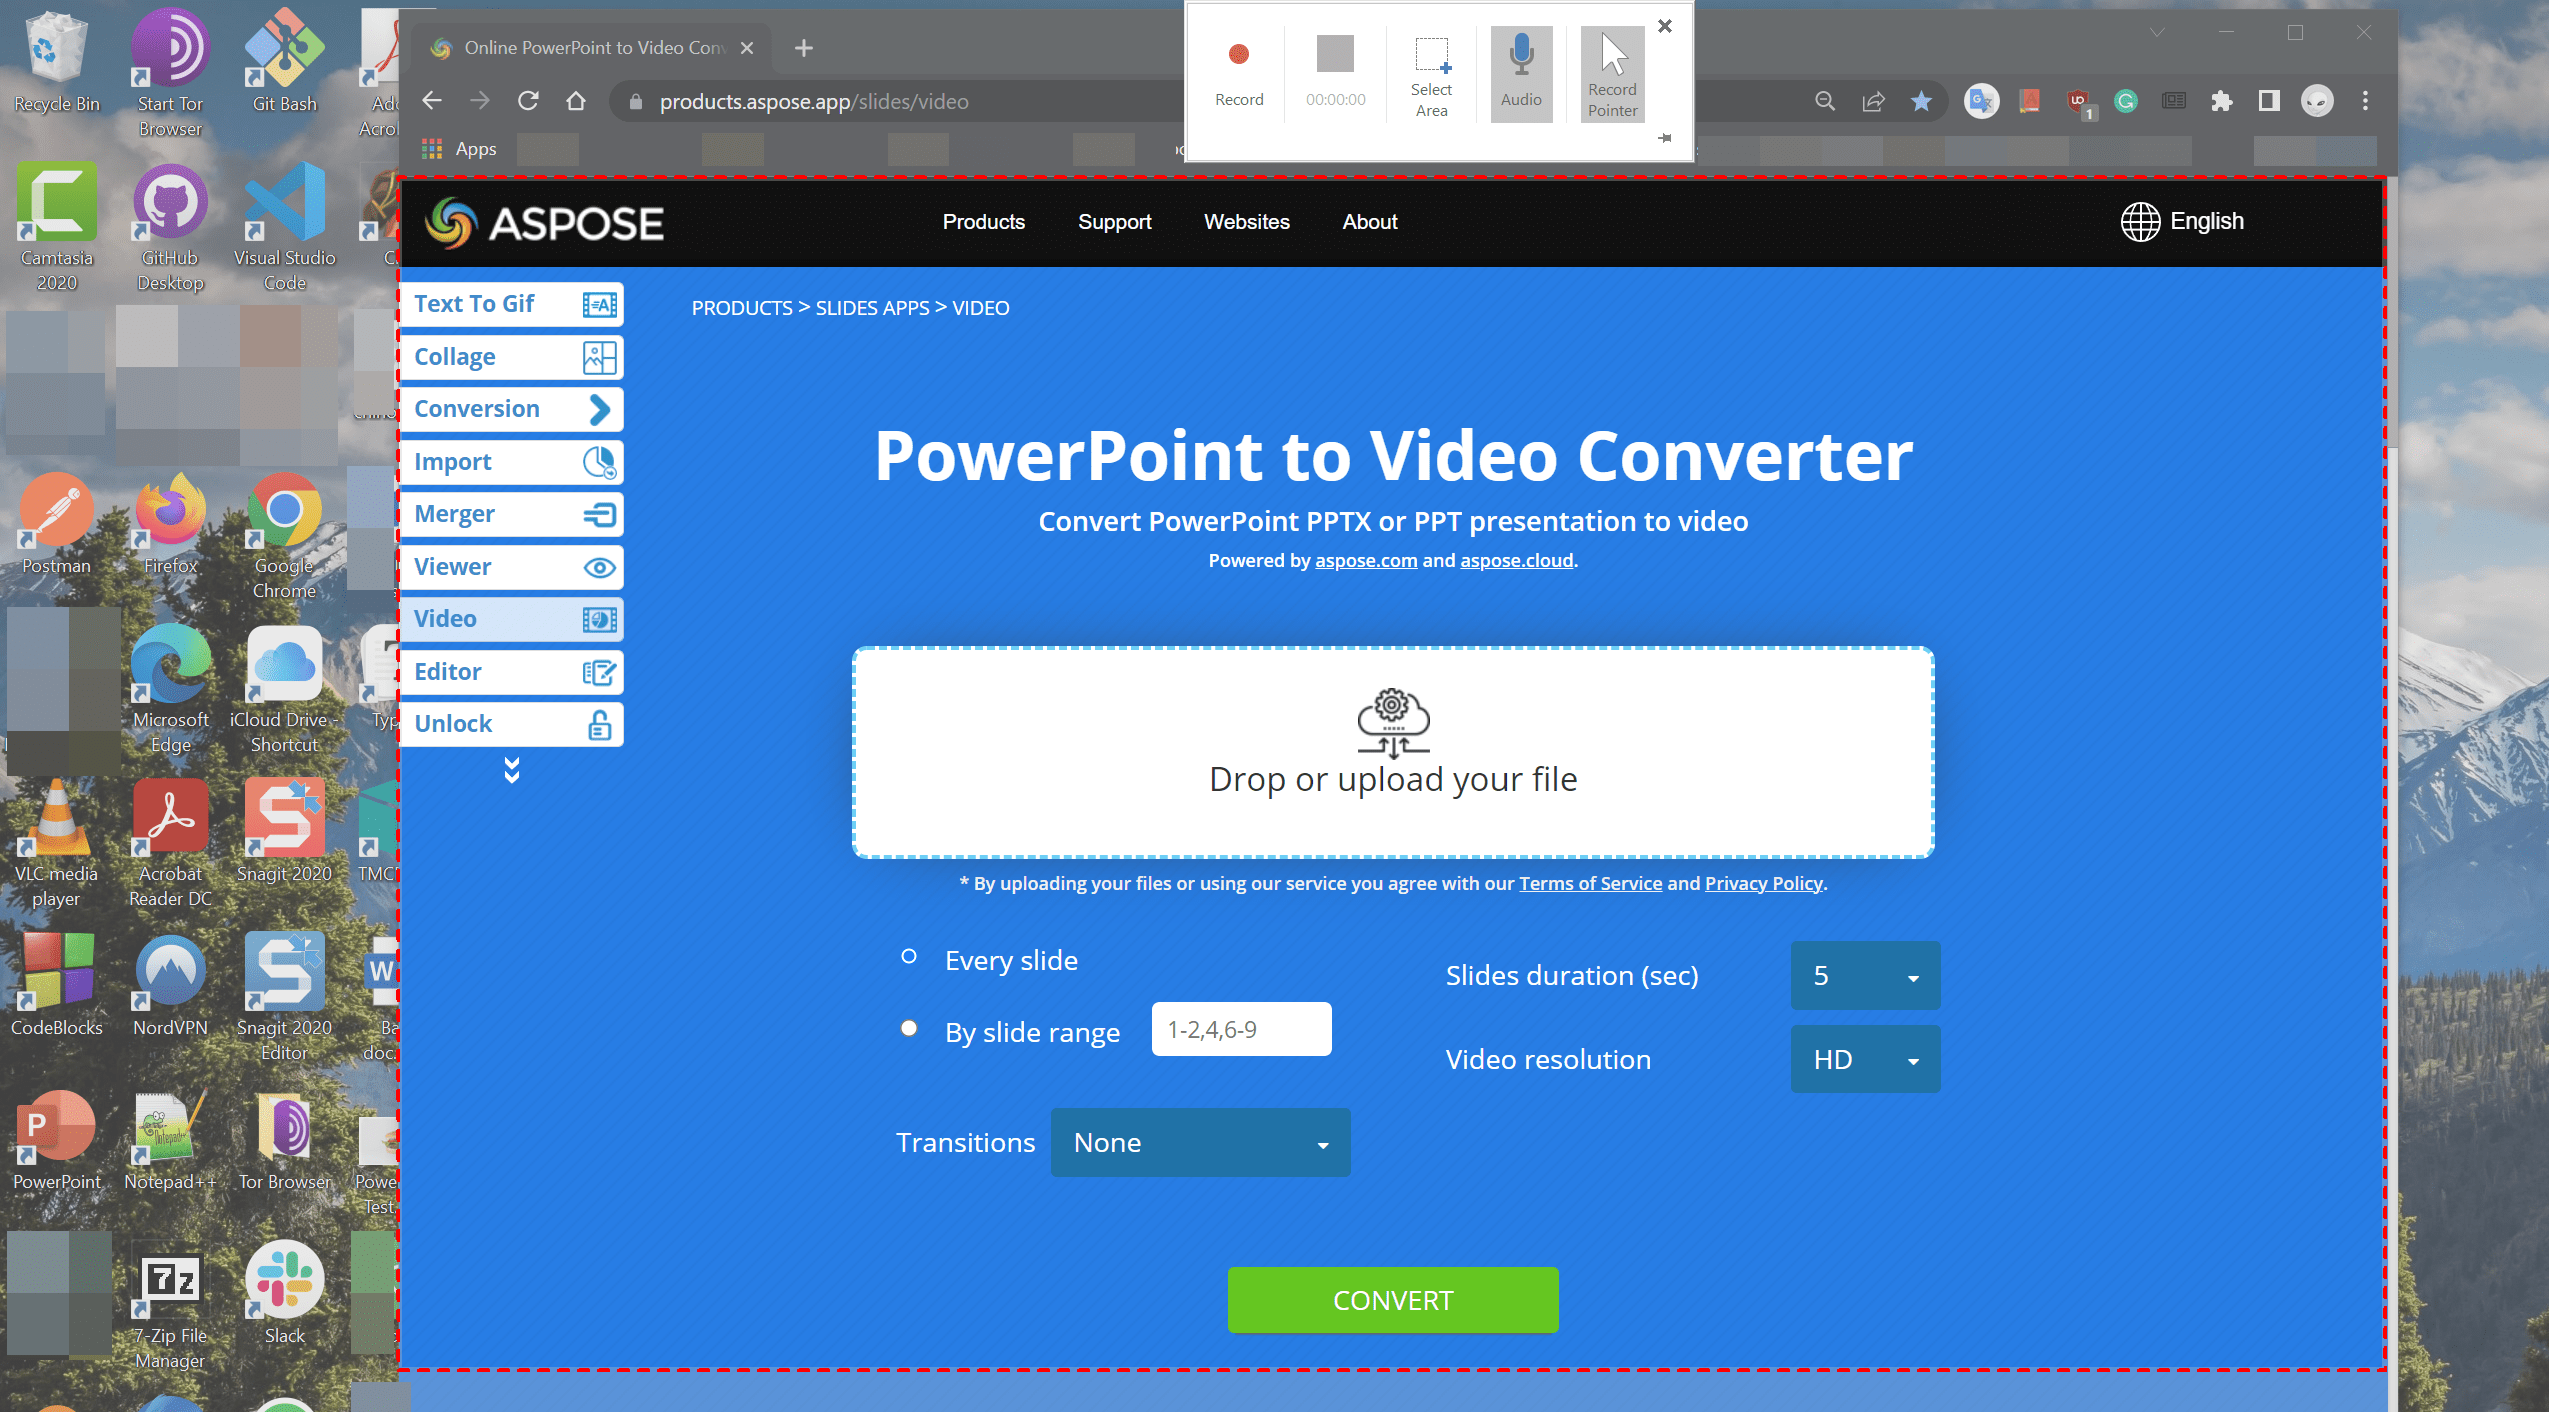2549x1412 pixels.
Task: Open the Viewer eye icon
Action: click(x=598, y=567)
